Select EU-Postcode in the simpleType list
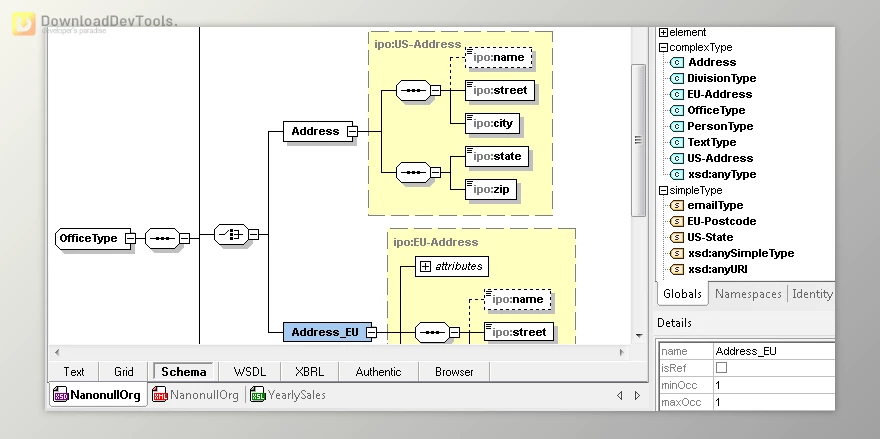 point(721,222)
